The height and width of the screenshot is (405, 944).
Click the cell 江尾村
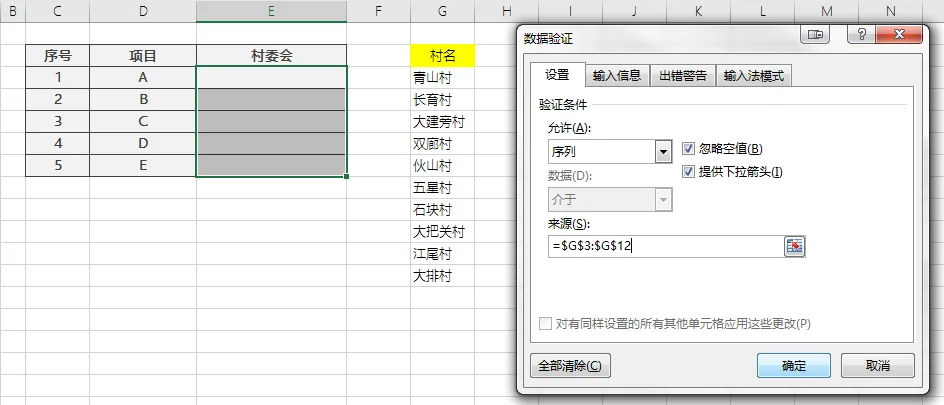(x=442, y=254)
